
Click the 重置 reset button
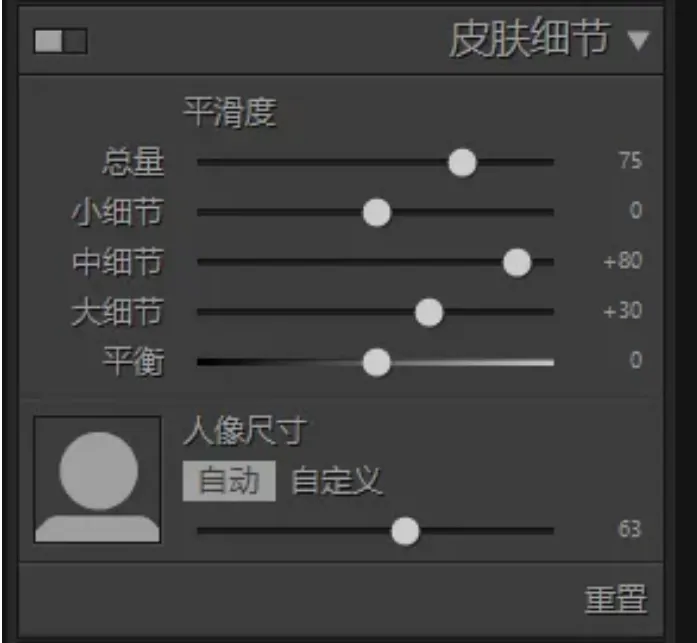[x=616, y=599]
